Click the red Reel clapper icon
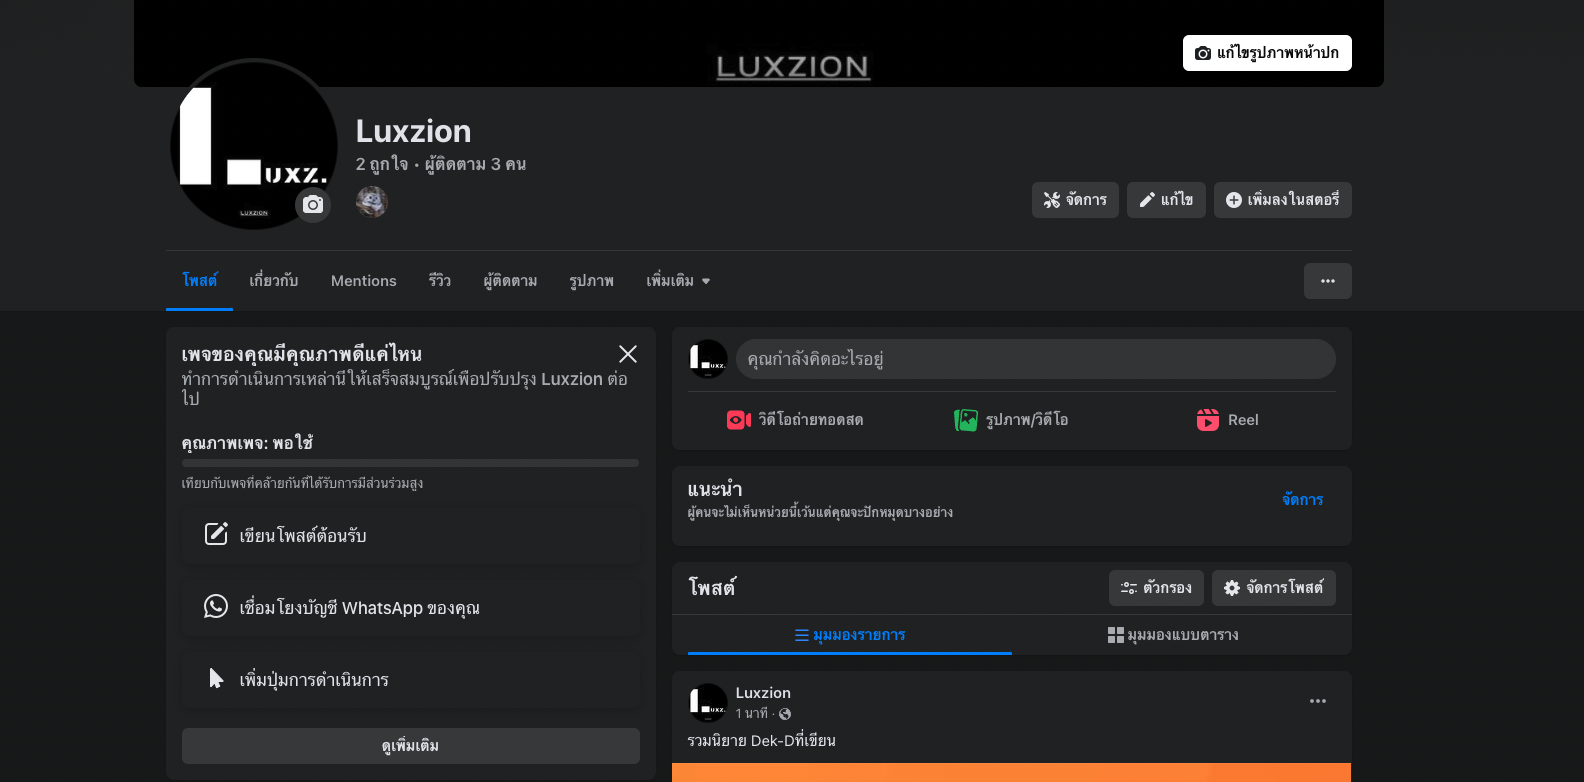Image resolution: width=1584 pixels, height=782 pixels. pyautogui.click(x=1208, y=420)
